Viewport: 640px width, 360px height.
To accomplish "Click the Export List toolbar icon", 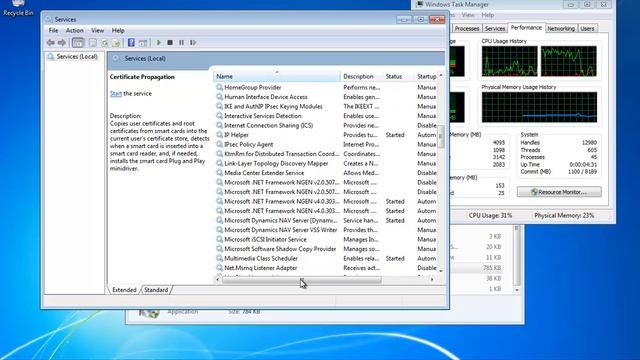I will [116, 42].
